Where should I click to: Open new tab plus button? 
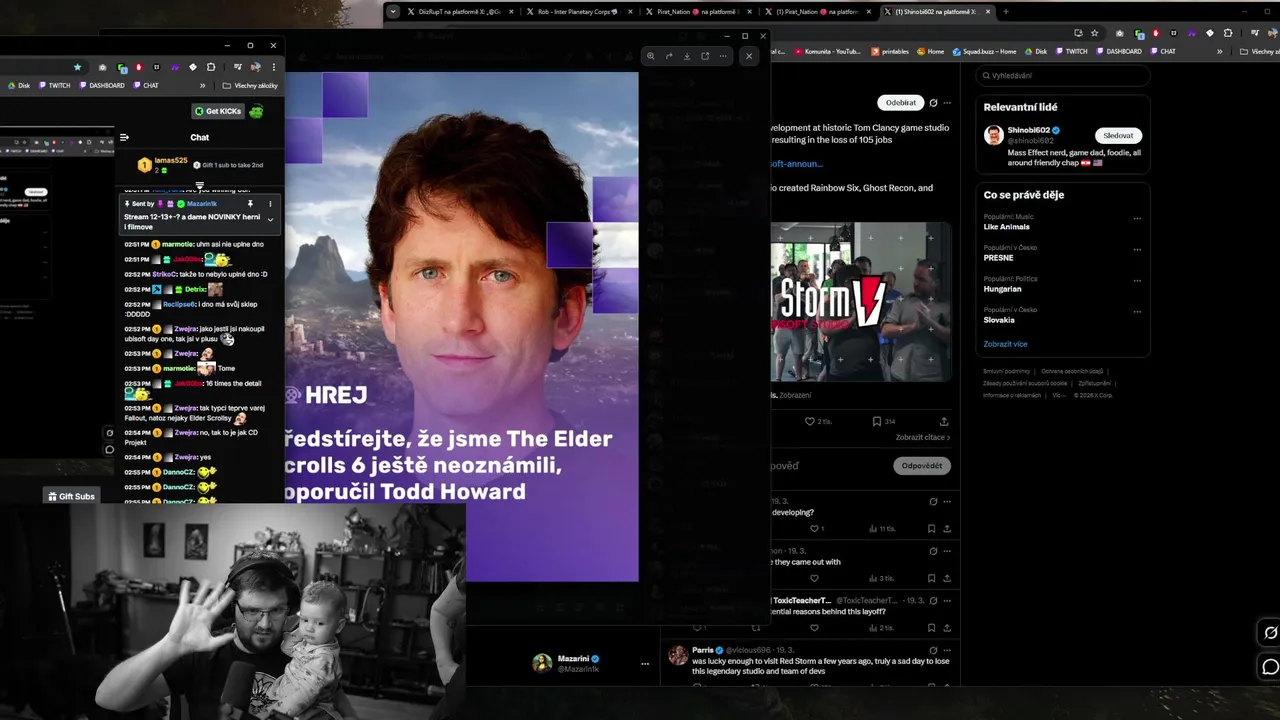(x=1005, y=11)
